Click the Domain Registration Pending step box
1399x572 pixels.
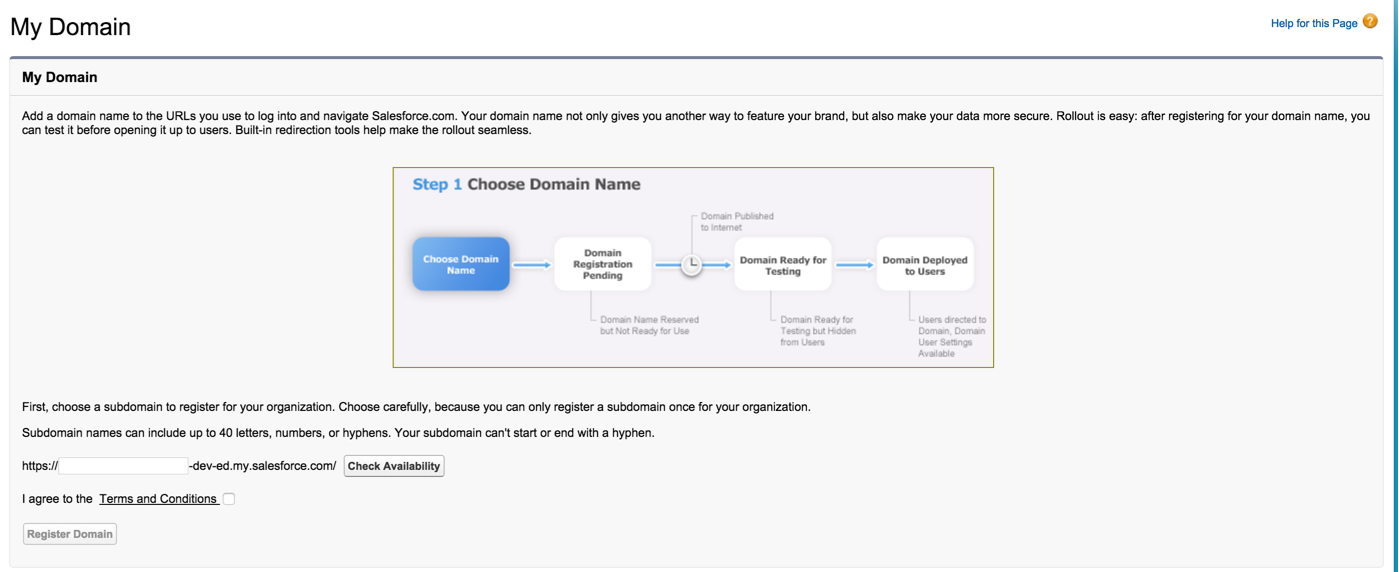pyautogui.click(x=603, y=264)
